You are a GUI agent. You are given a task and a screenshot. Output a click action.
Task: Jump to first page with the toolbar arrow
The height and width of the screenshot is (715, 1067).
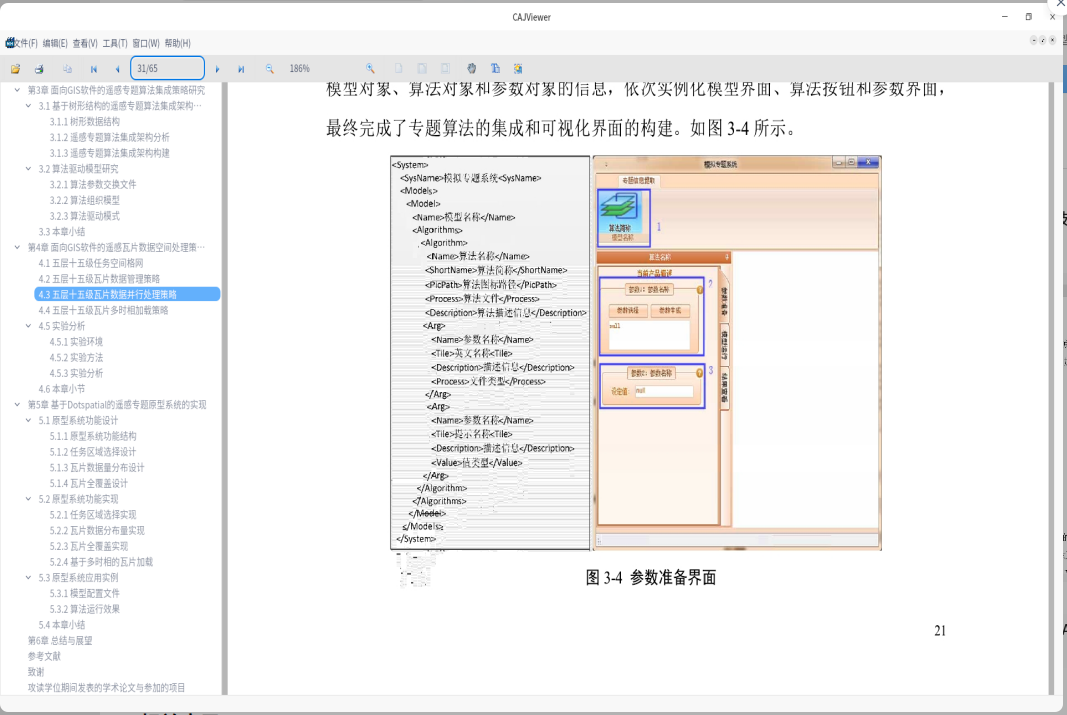pyautogui.click(x=94, y=69)
